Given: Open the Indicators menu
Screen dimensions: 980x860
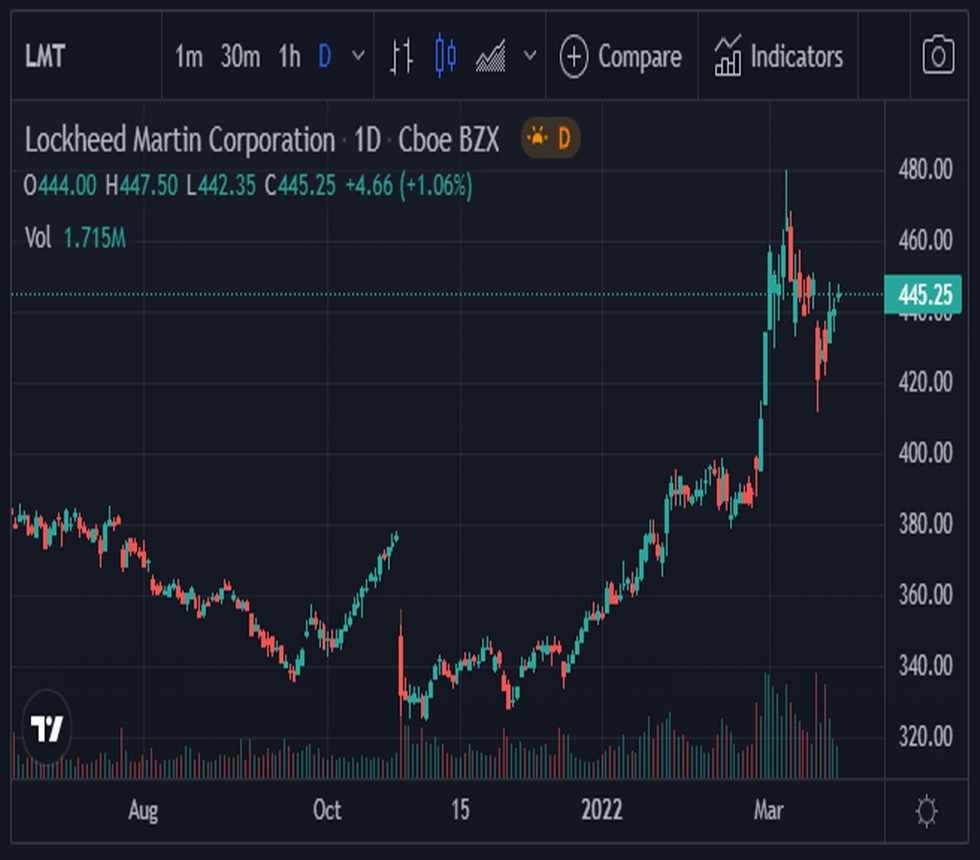Looking at the screenshot, I should (779, 56).
